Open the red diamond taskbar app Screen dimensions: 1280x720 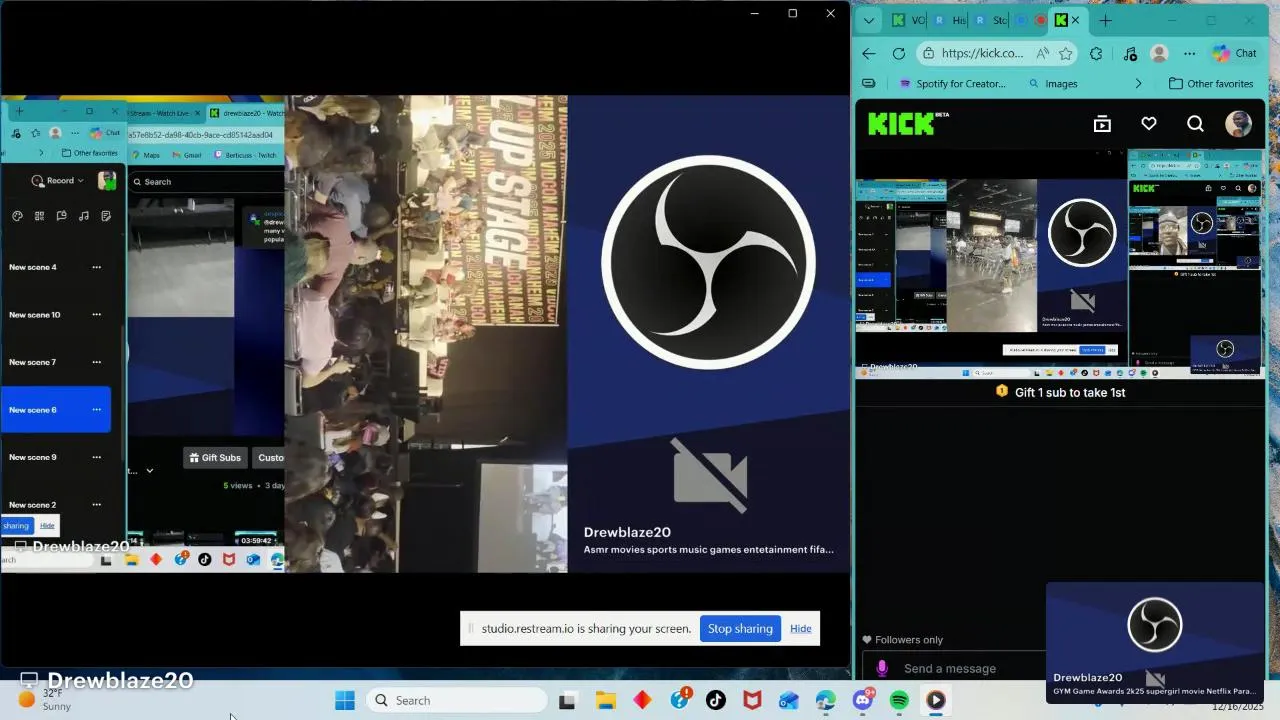coord(642,700)
